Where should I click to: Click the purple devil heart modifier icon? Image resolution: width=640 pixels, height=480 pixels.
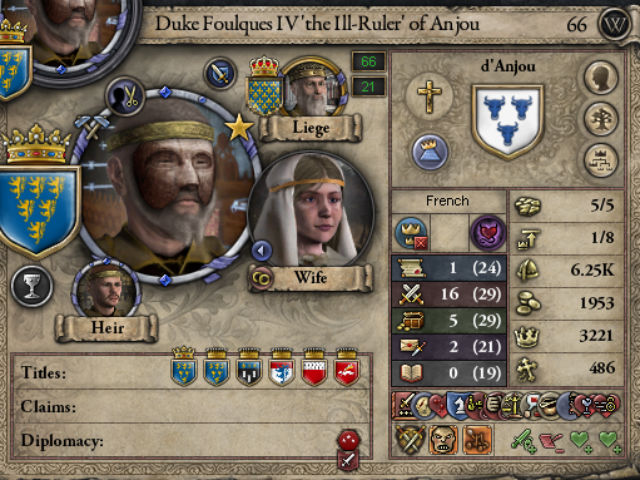[x=488, y=233]
